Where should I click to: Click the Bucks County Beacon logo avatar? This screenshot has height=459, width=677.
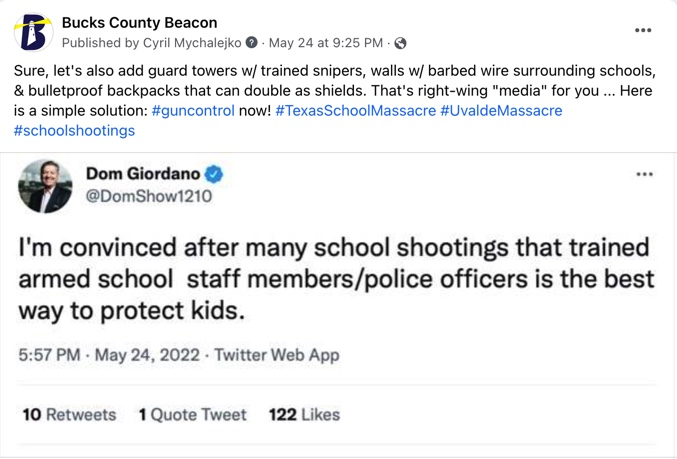[33, 32]
